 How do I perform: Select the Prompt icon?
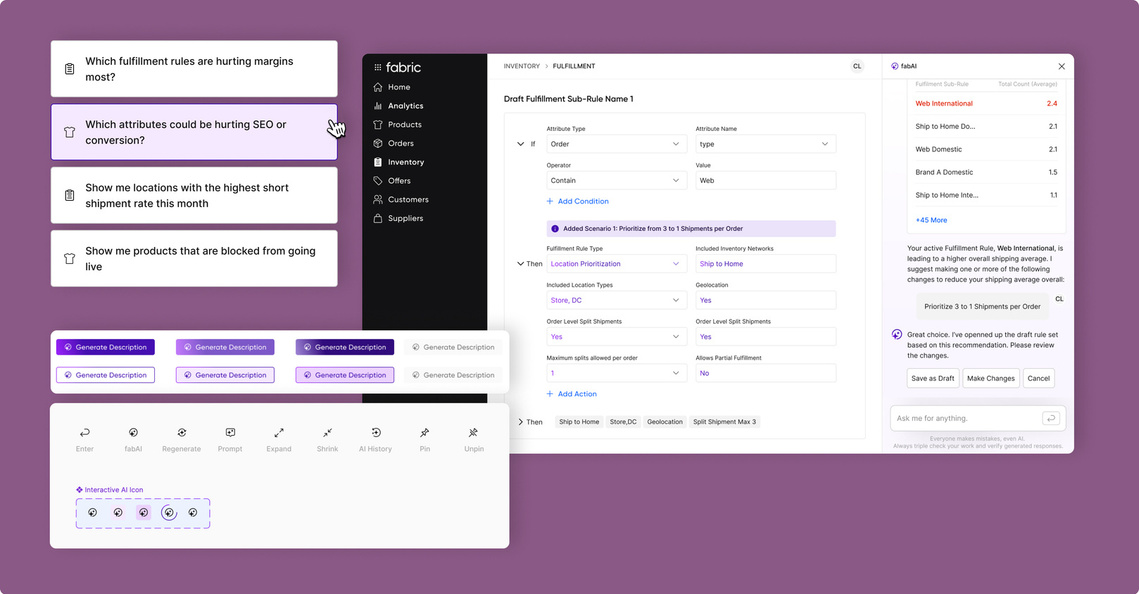(x=230, y=433)
